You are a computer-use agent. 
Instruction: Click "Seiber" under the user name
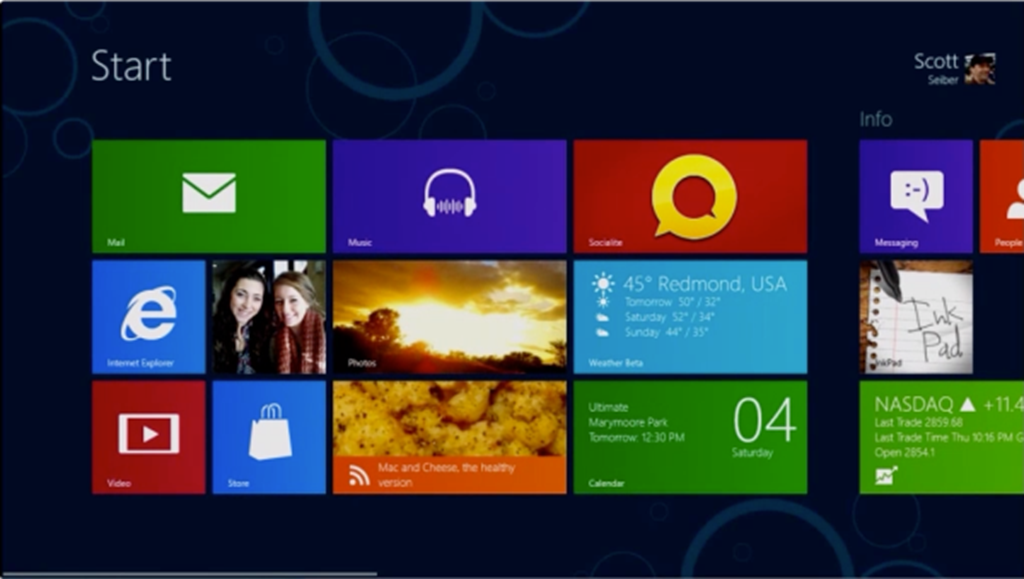click(x=943, y=80)
